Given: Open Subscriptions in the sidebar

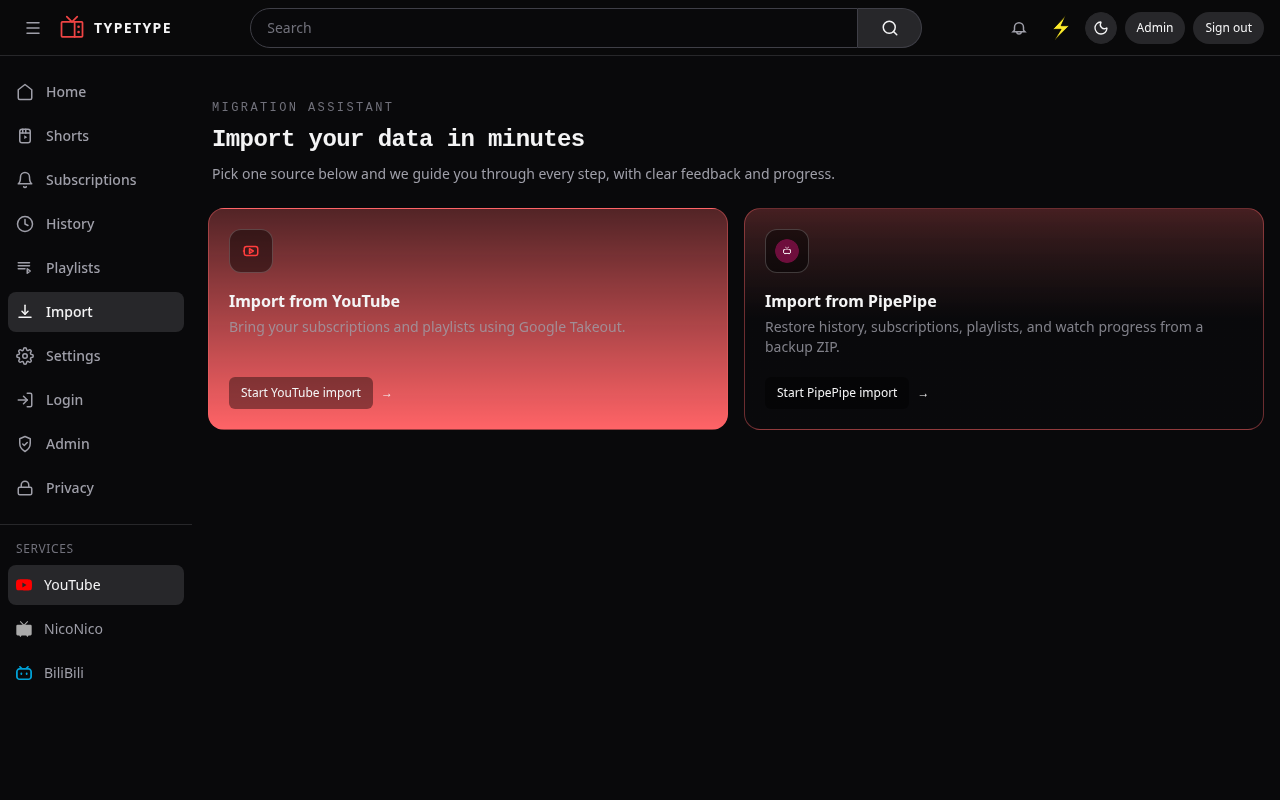Looking at the screenshot, I should pos(96,180).
